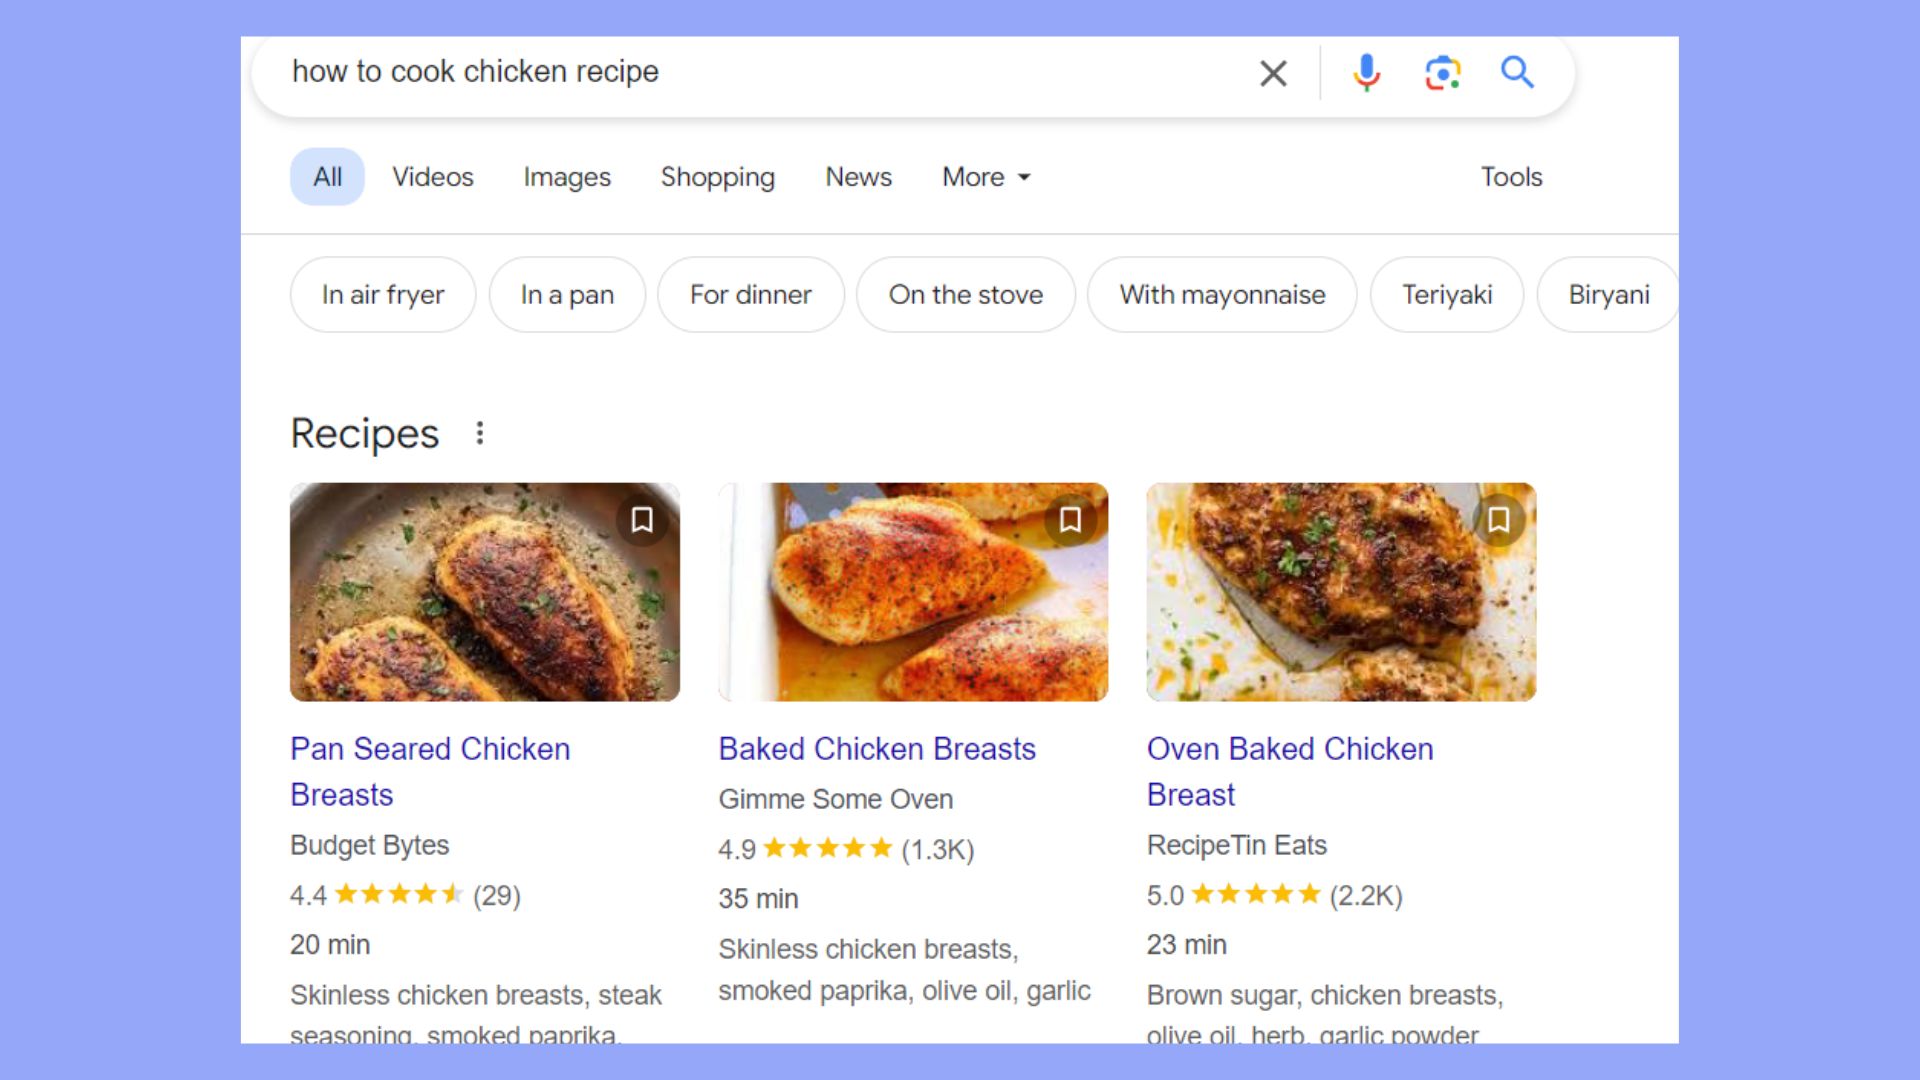Screen dimensions: 1920x1080
Task: Enable the 'In air fryer' filter chip
Action: (382, 294)
